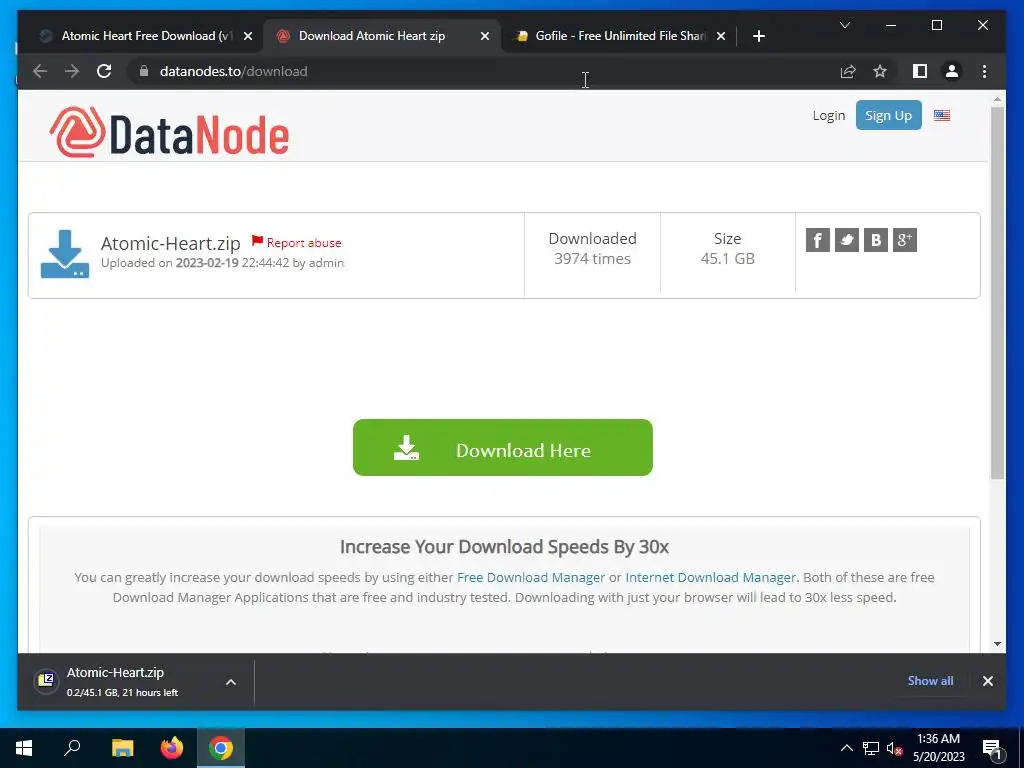Screen dimensions: 1024x768
Task: Click the Report abuse link
Action: 296,242
